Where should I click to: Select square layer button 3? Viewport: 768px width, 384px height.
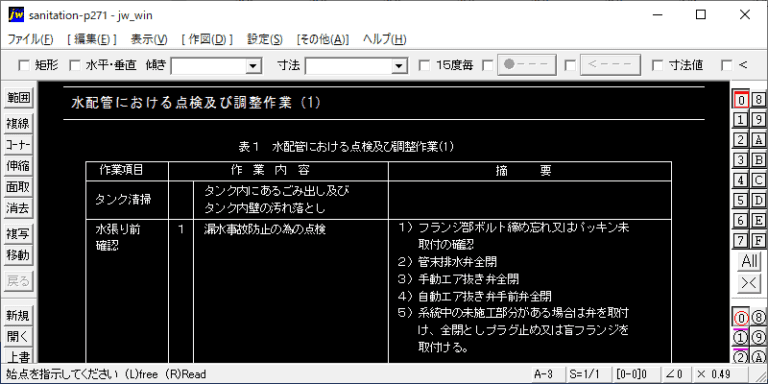click(741, 160)
